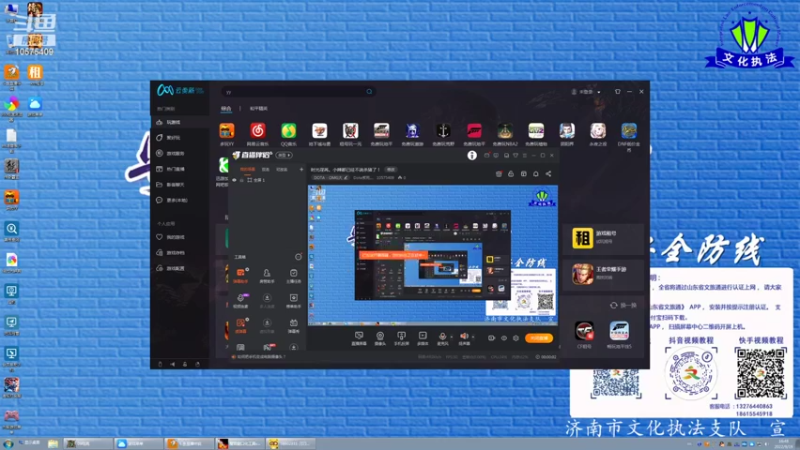
Task: Launch the PVZ2 game icon in launcher row
Action: coord(536,131)
